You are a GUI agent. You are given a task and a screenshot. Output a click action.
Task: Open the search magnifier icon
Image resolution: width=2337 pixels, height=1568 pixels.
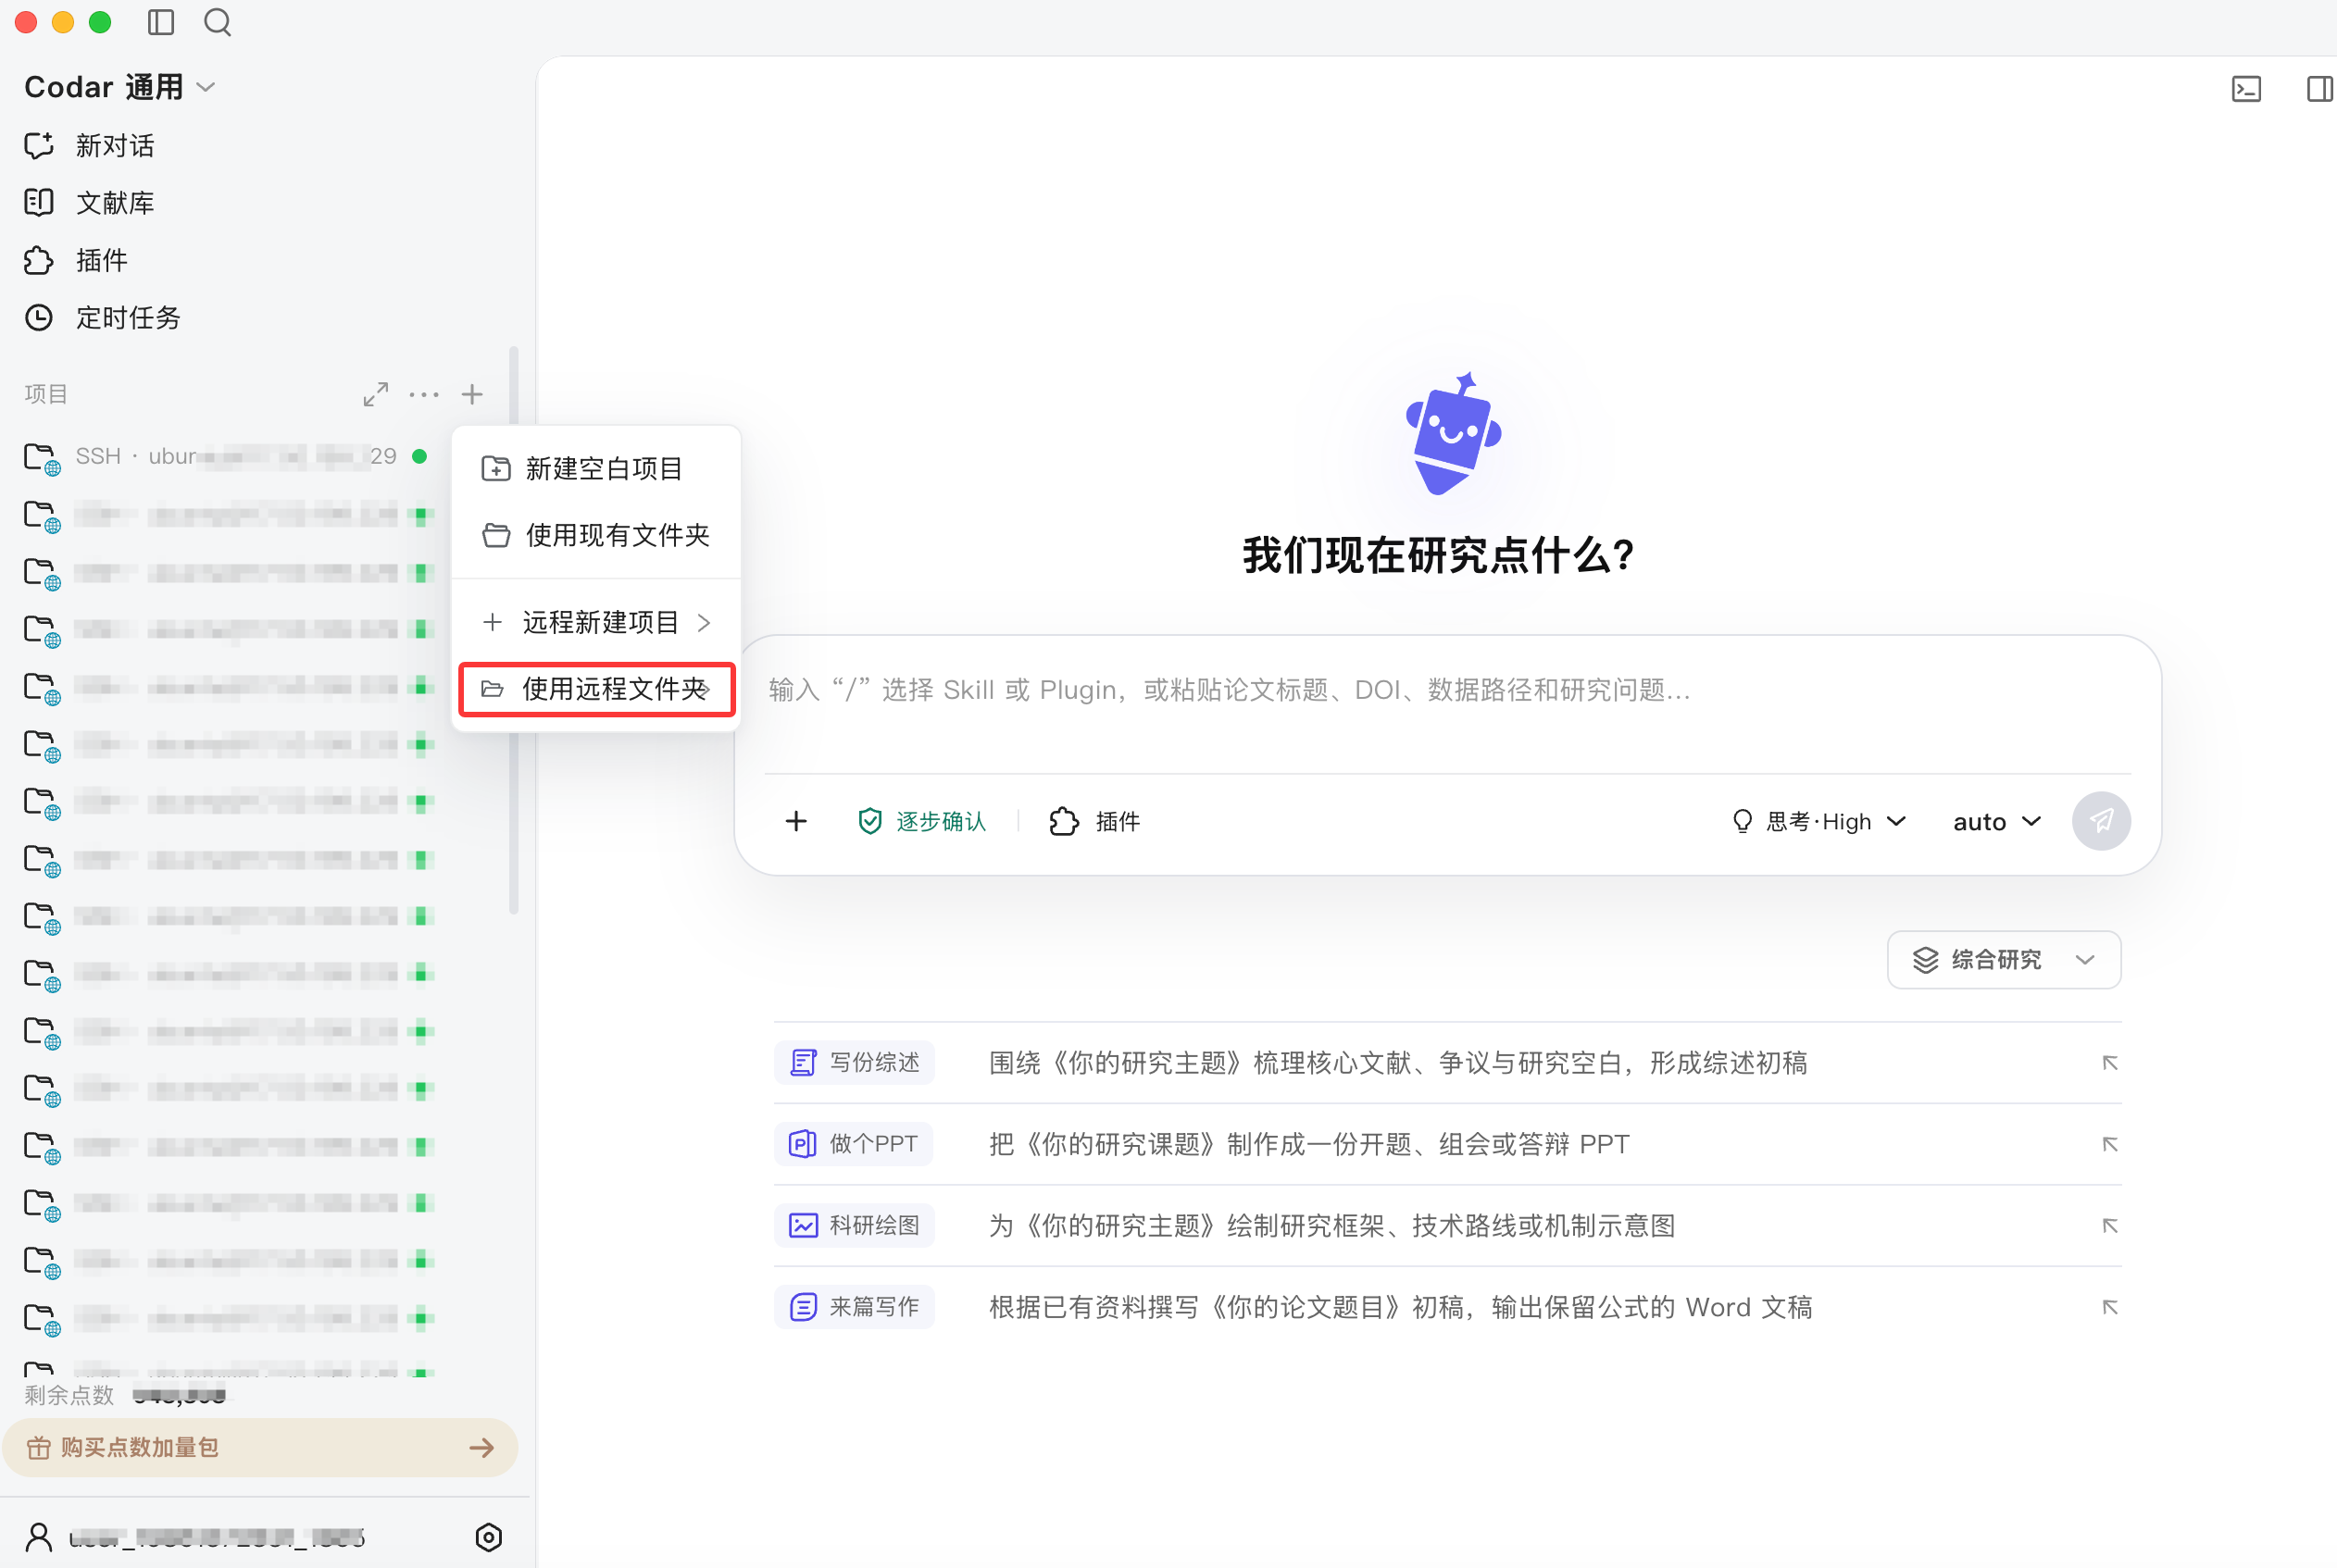pos(217,22)
